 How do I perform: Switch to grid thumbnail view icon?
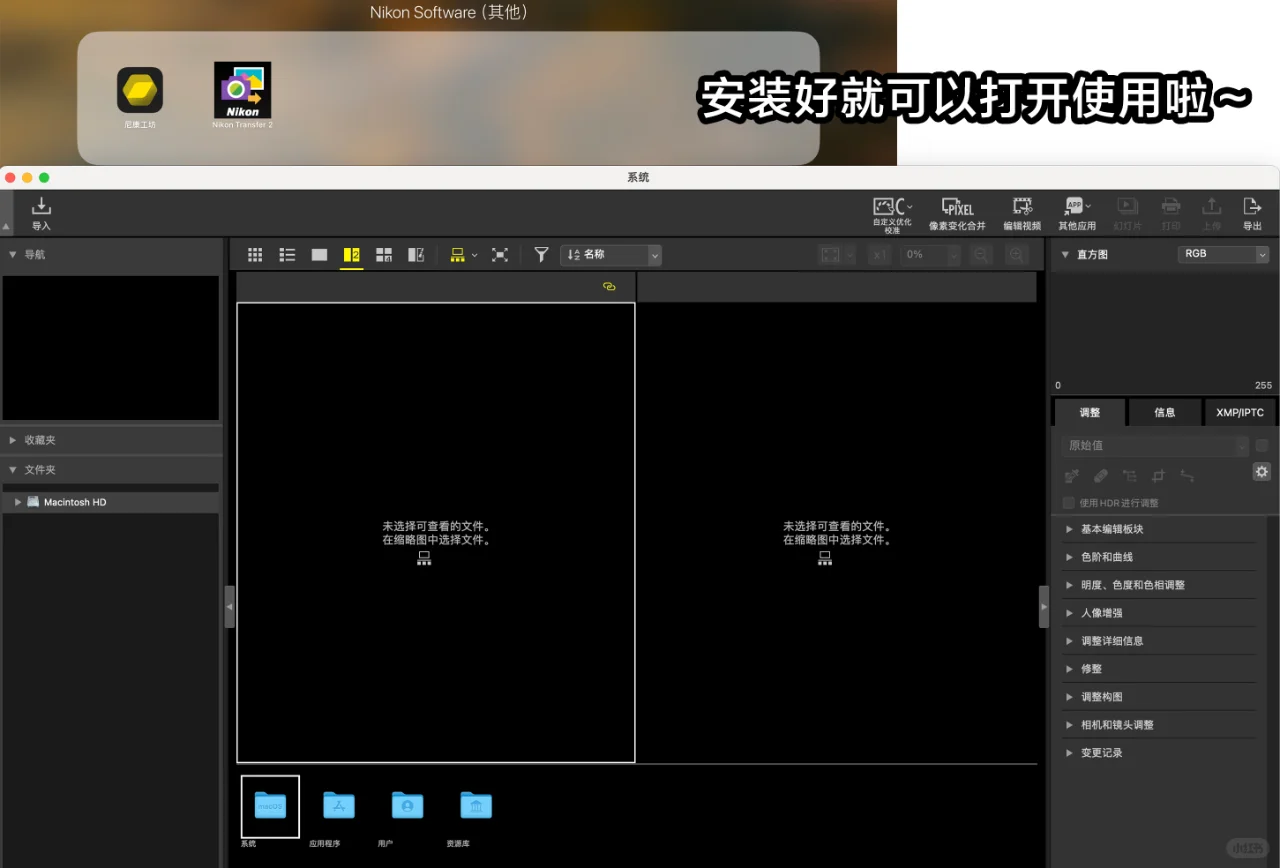pos(255,255)
